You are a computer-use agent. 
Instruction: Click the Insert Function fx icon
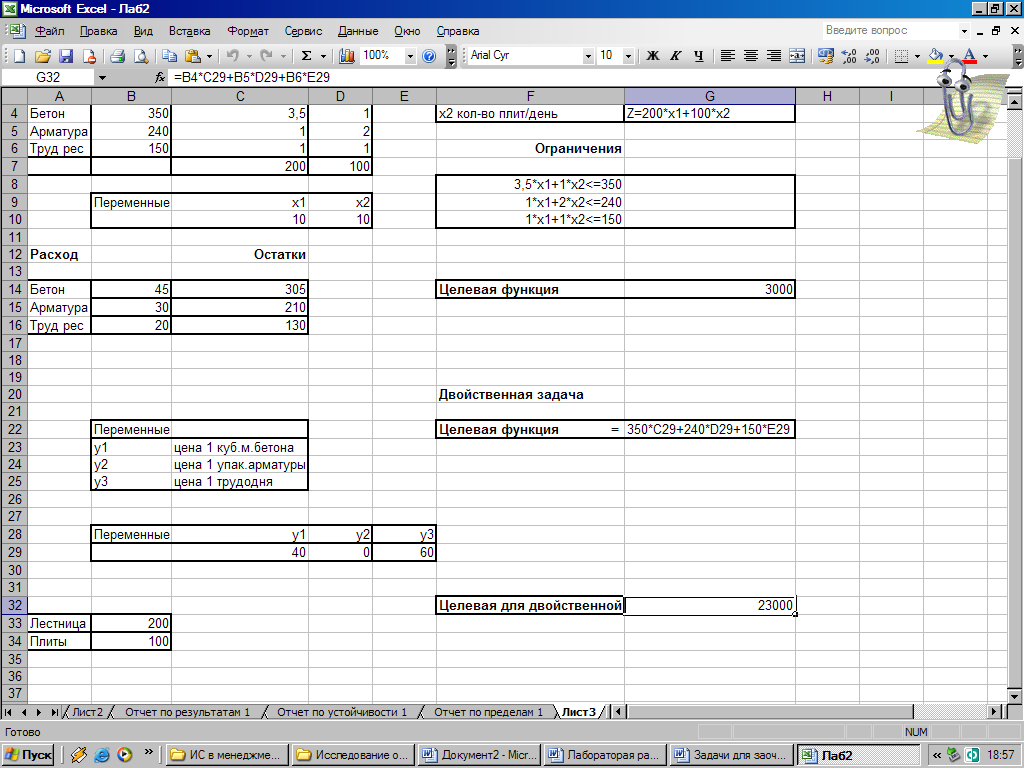160,78
